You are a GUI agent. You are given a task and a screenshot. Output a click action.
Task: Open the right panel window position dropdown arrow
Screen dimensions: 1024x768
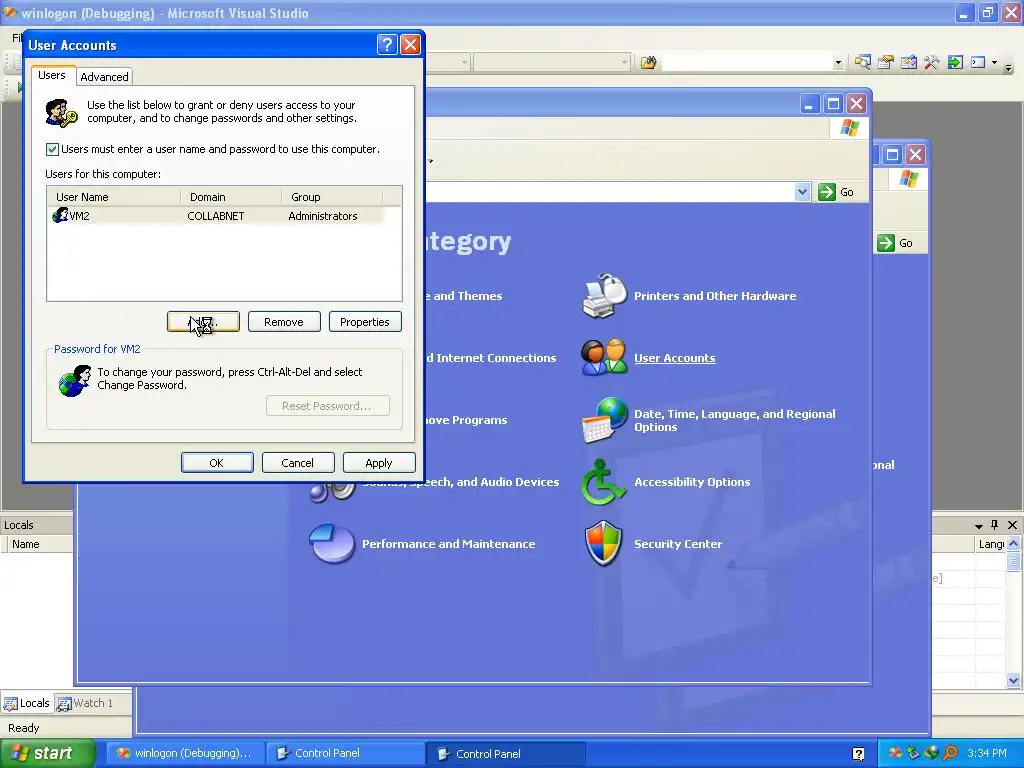[x=978, y=526]
